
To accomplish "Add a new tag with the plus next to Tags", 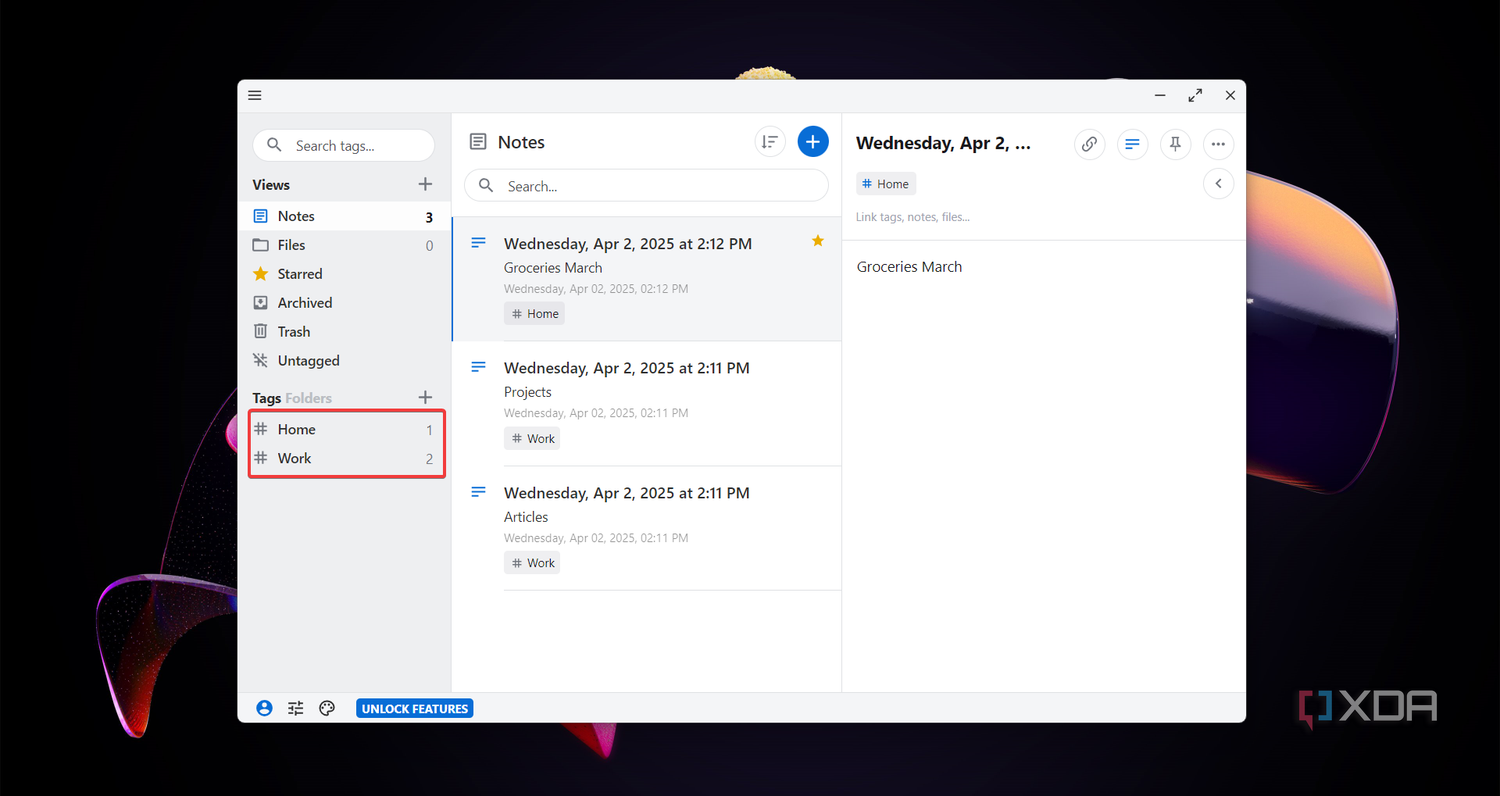I will 425,398.
